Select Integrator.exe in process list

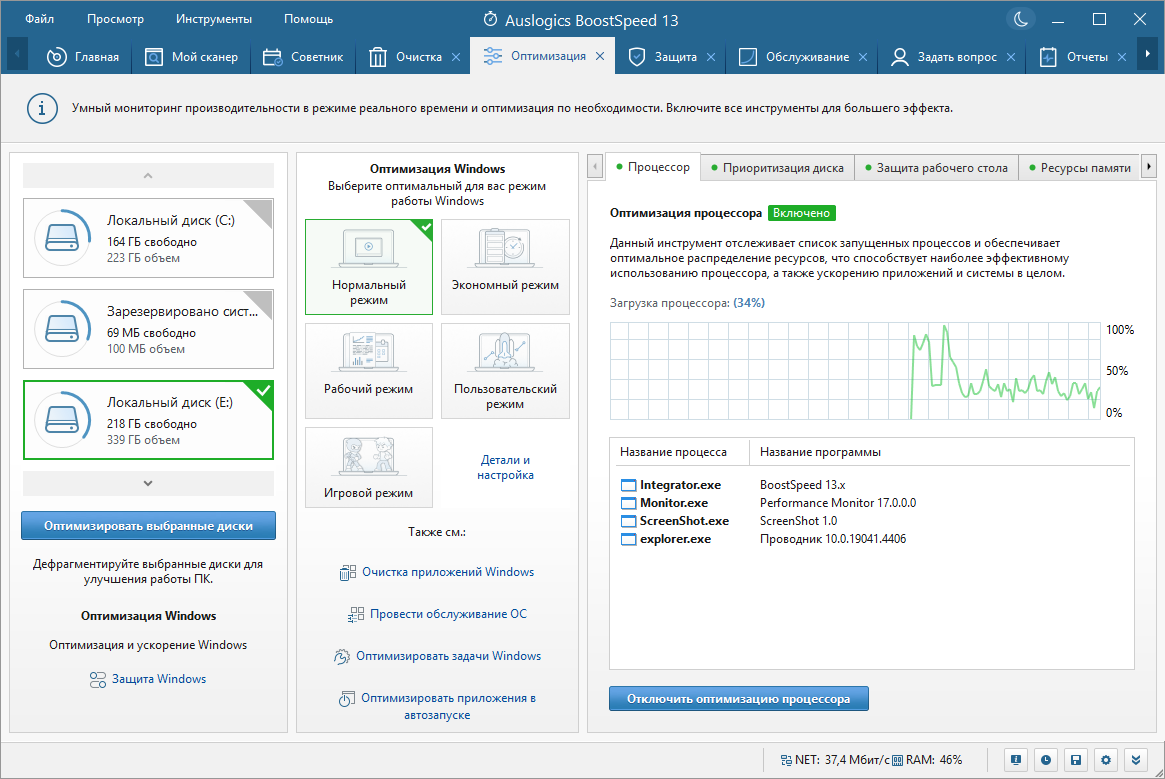click(680, 485)
